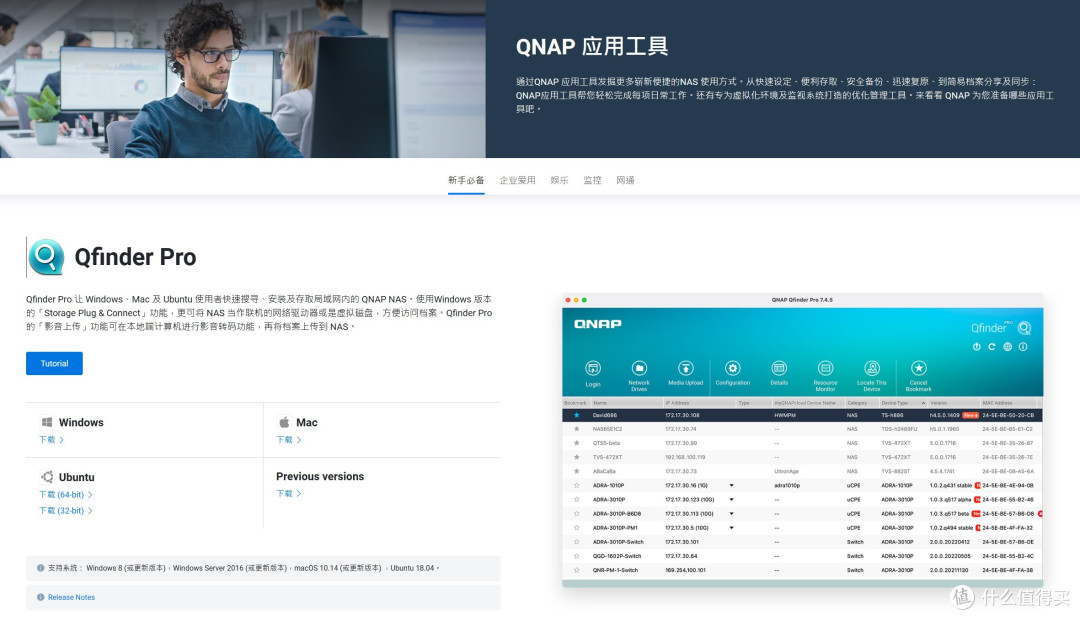1080x620 pixels.
Task: Expand IP dropdown for 172.17.30.113 row
Action: (x=731, y=514)
